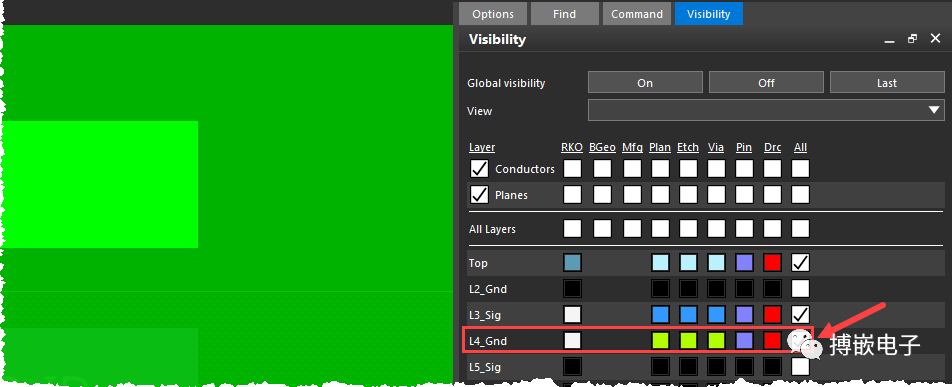Close the Visibility panel
This screenshot has width=952, height=387.
935,39
